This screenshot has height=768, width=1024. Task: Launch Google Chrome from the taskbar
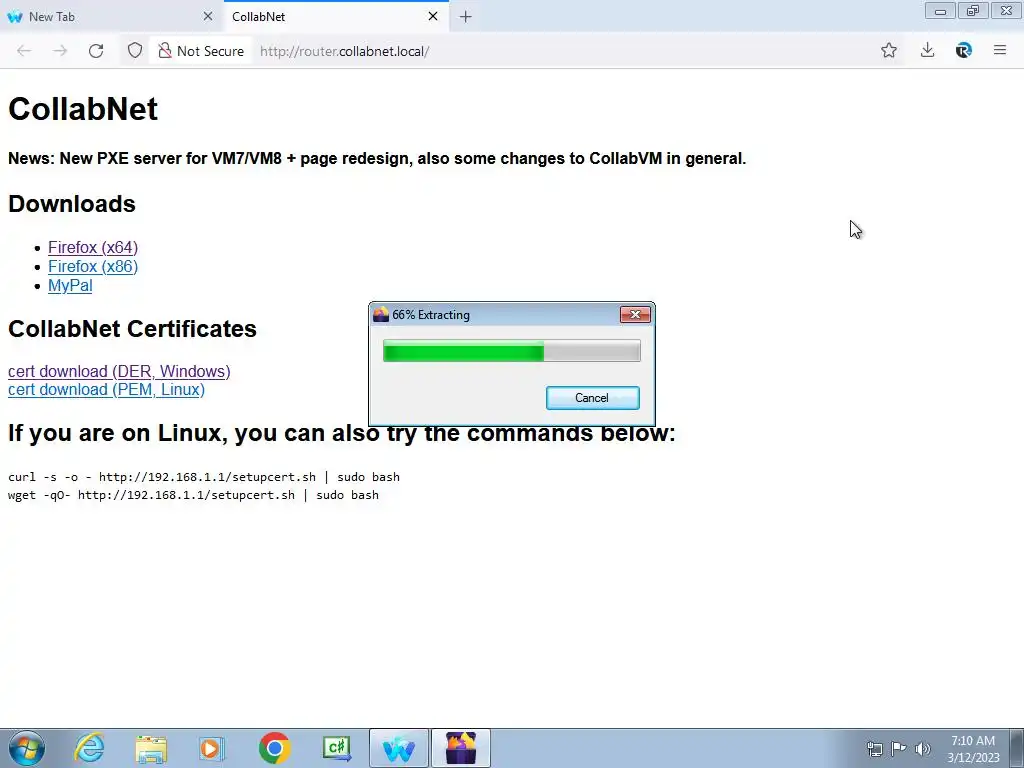click(x=274, y=748)
